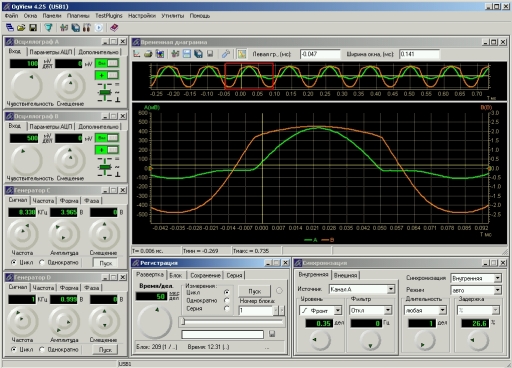
Task: Switch to Частота tab in Generator C
Action: click(43, 201)
